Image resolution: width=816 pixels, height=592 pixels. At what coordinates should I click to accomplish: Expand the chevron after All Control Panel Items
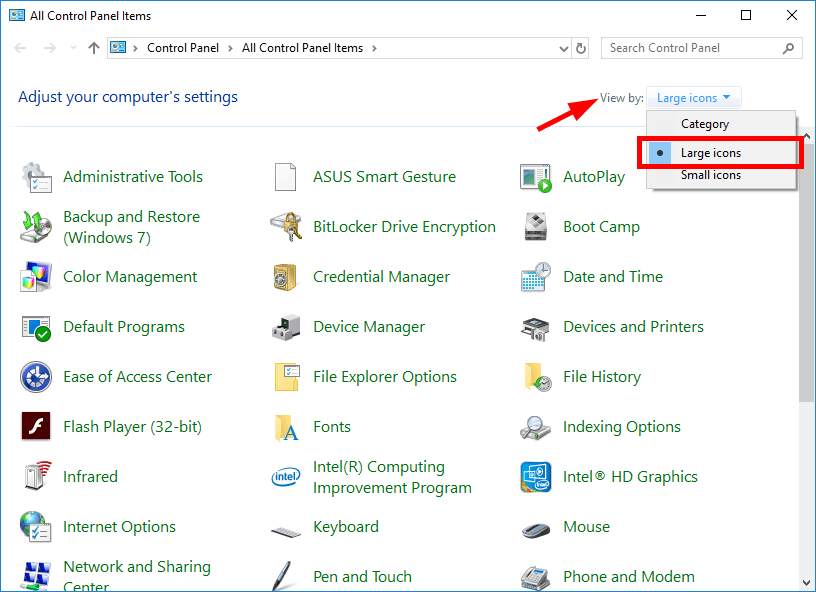tap(374, 48)
